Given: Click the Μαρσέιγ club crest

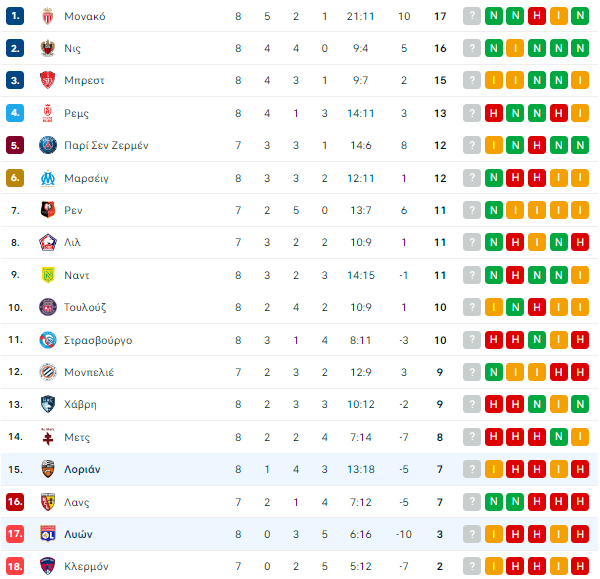Looking at the screenshot, I should [48, 178].
